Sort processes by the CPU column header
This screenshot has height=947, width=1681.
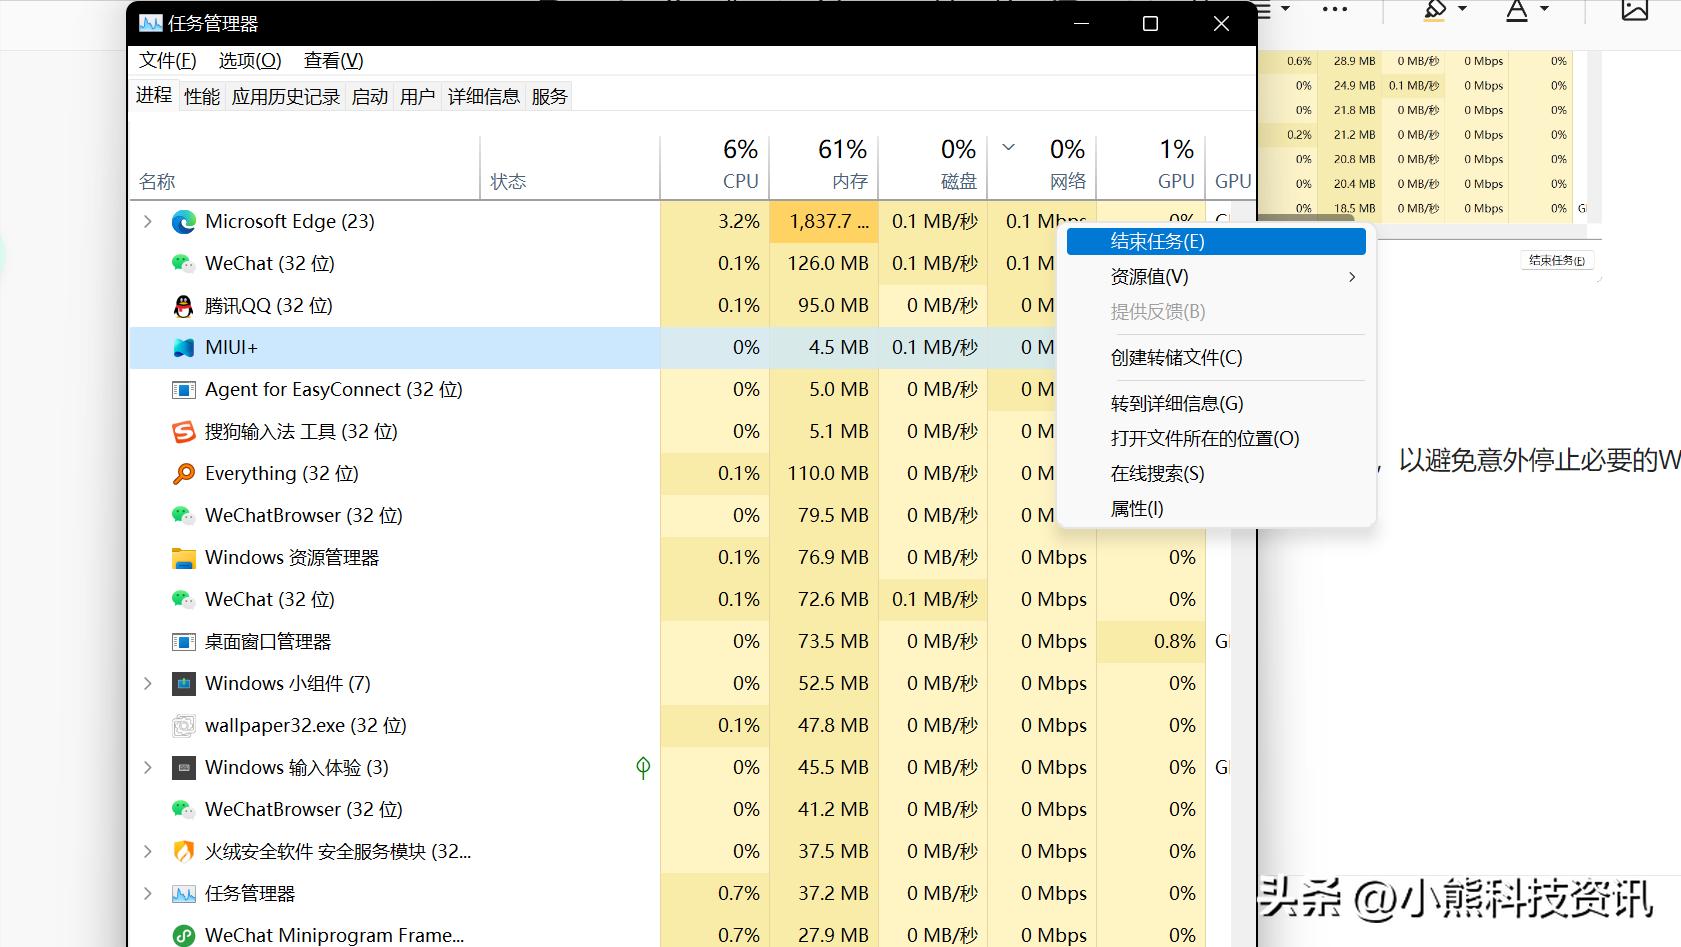point(739,165)
